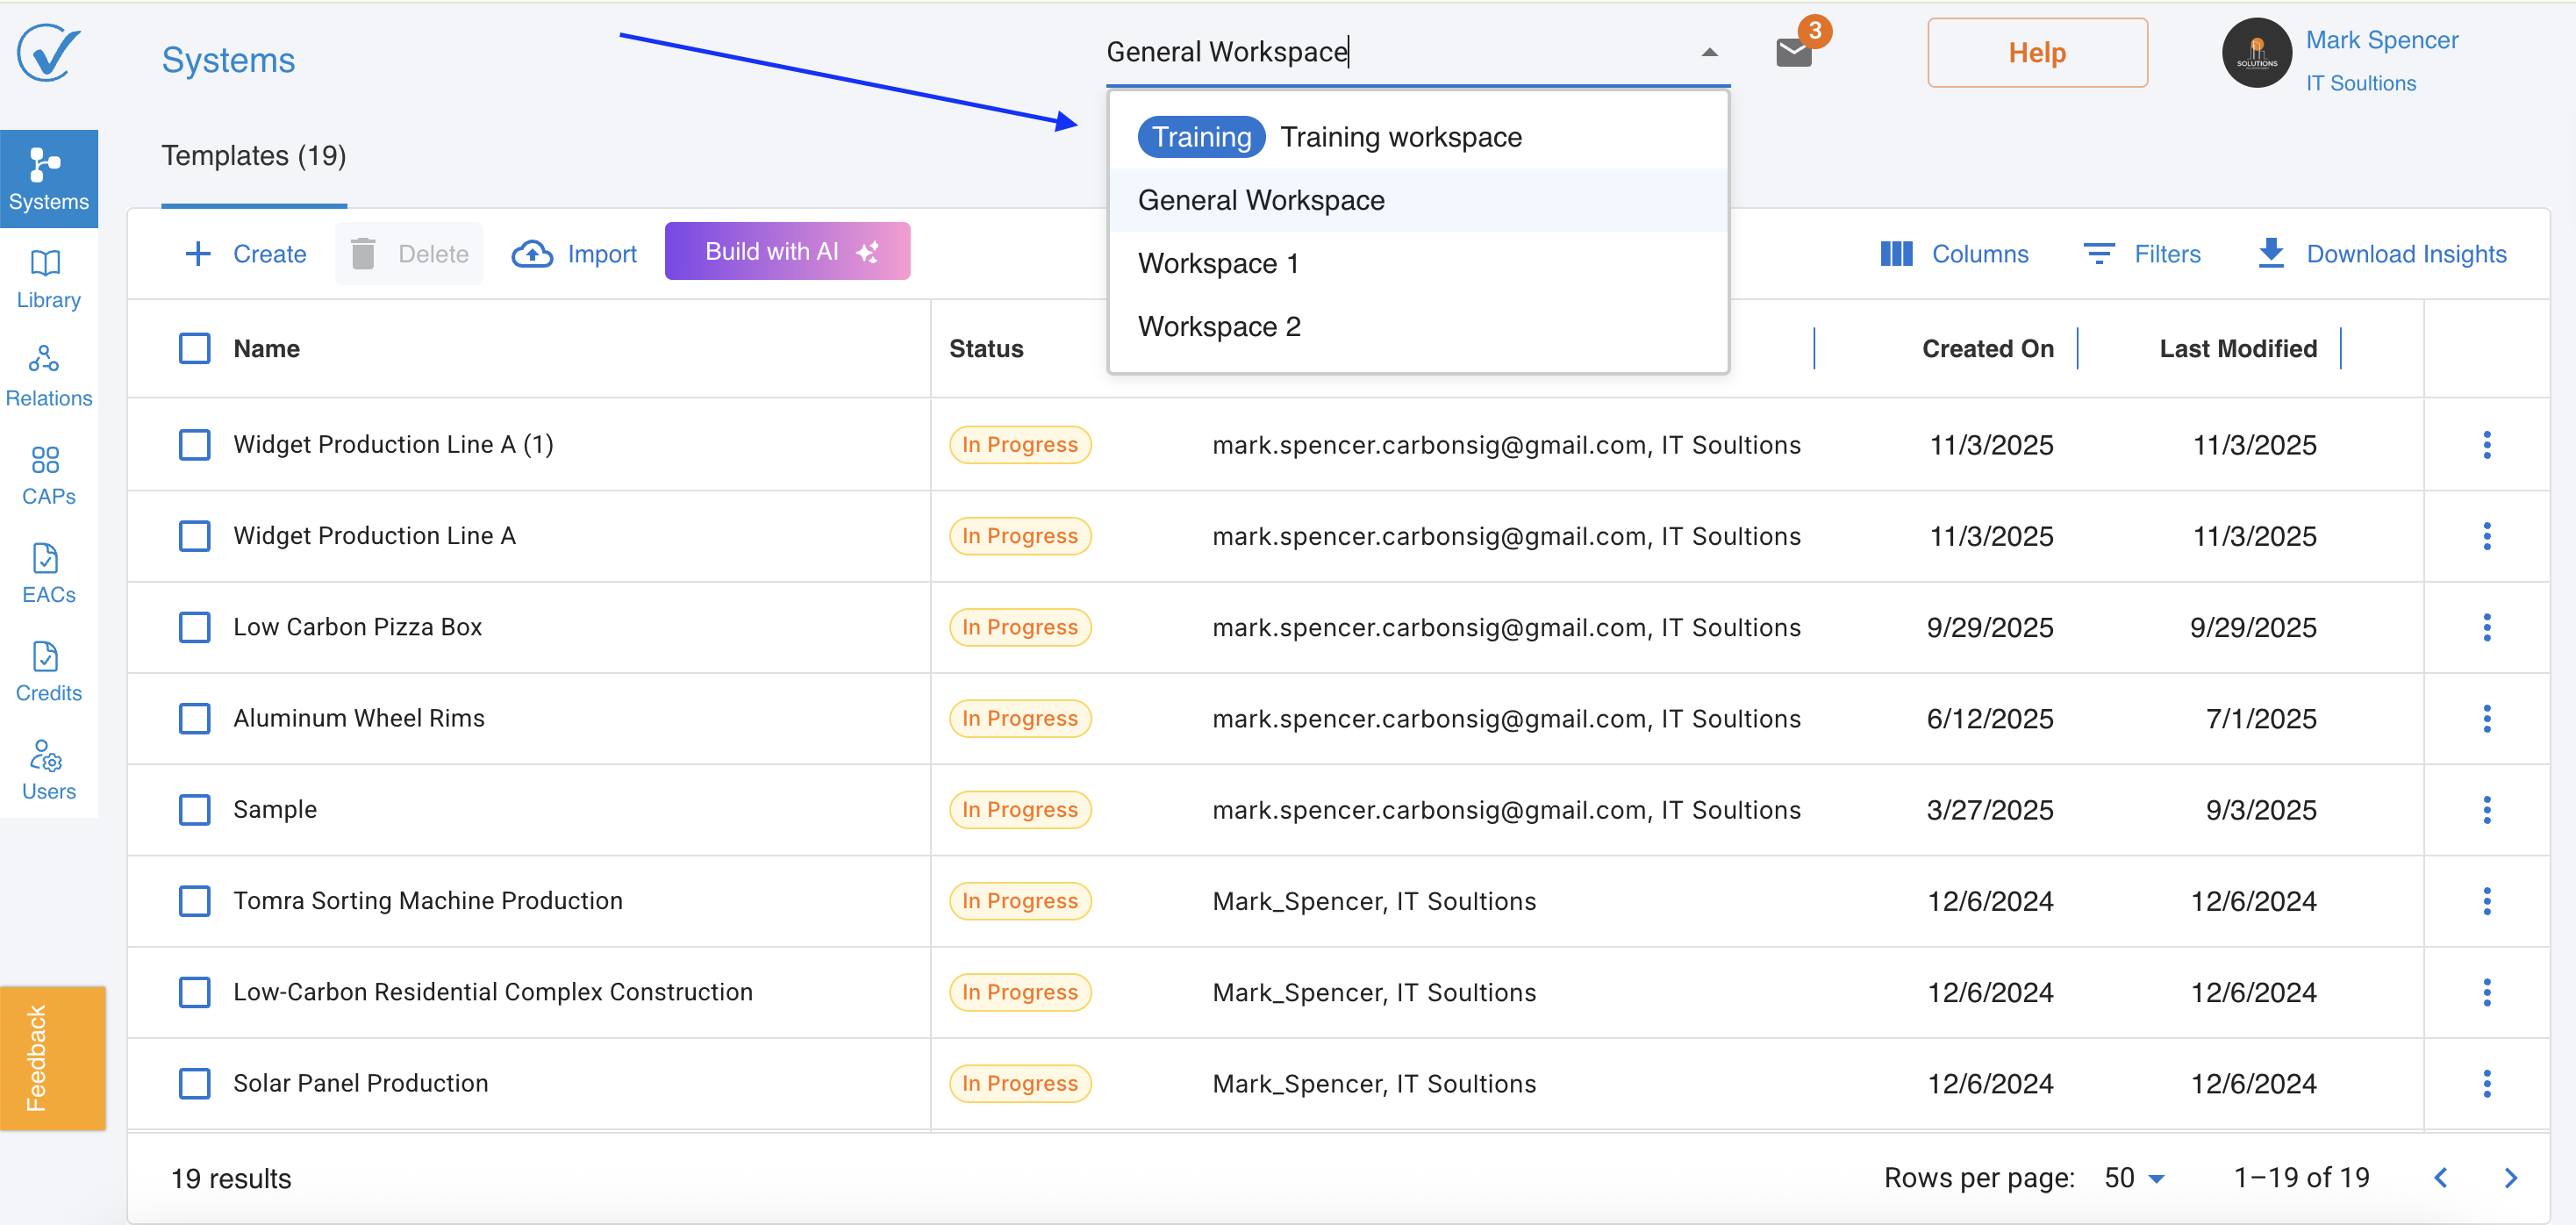Go to CAPs section icon
Image resolution: width=2576 pixels, height=1225 pixels.
(47, 474)
